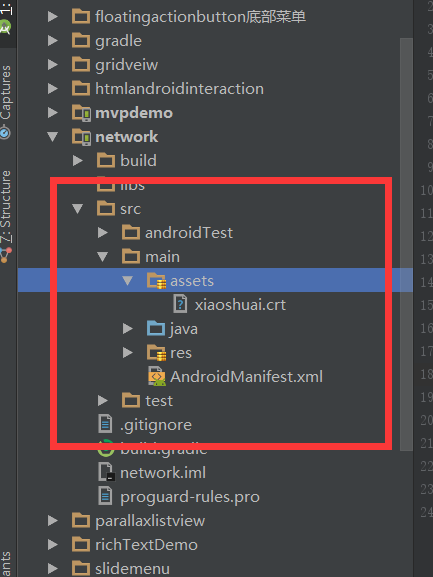Click the network.iml file icon
Viewport: 433px width, 577px height.
tap(106, 472)
